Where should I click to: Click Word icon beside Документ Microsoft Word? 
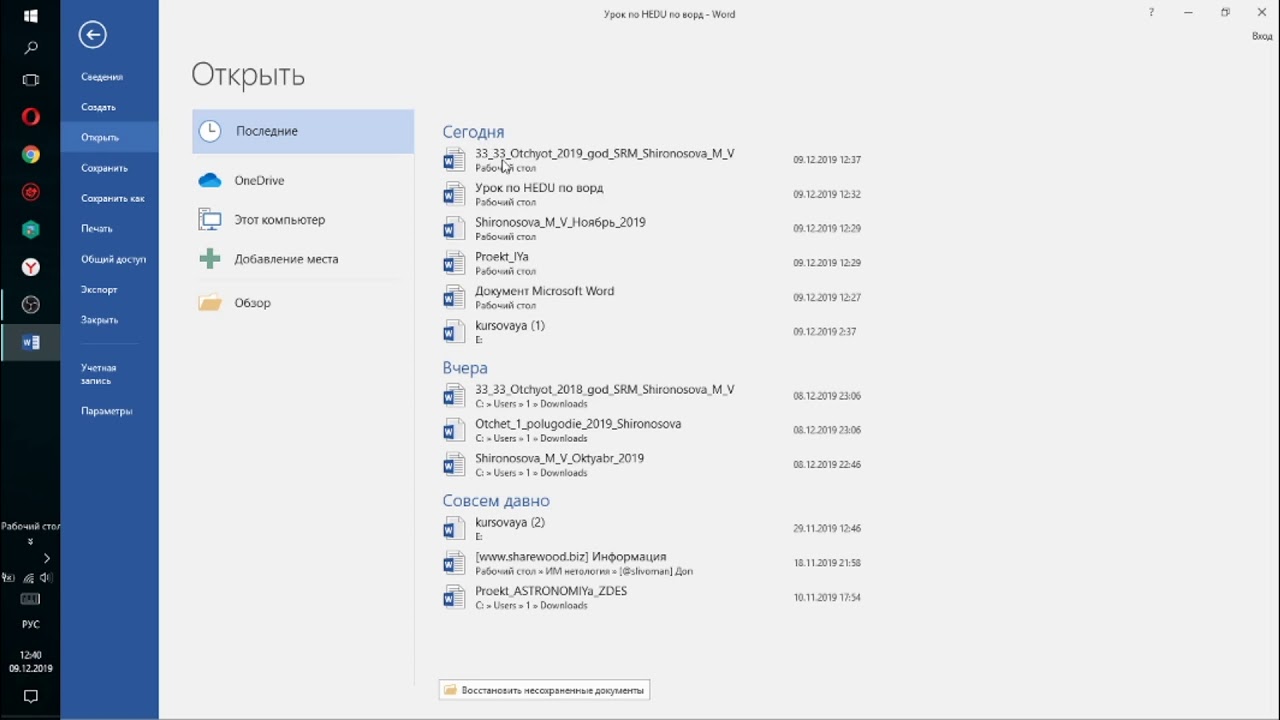(x=454, y=297)
